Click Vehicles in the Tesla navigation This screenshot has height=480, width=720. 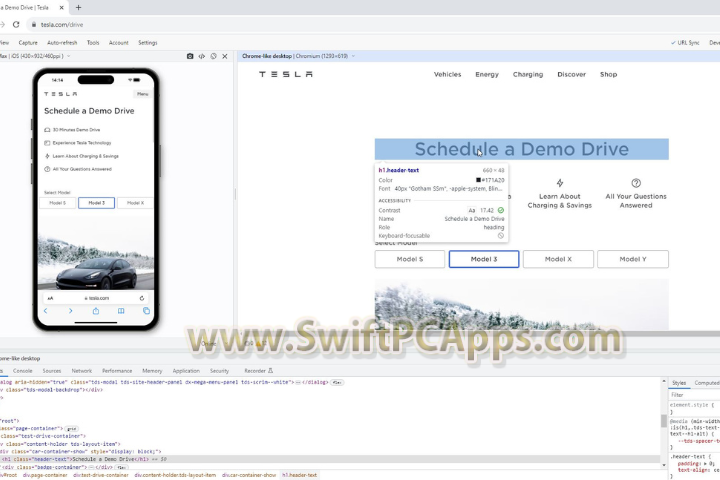pos(448,74)
